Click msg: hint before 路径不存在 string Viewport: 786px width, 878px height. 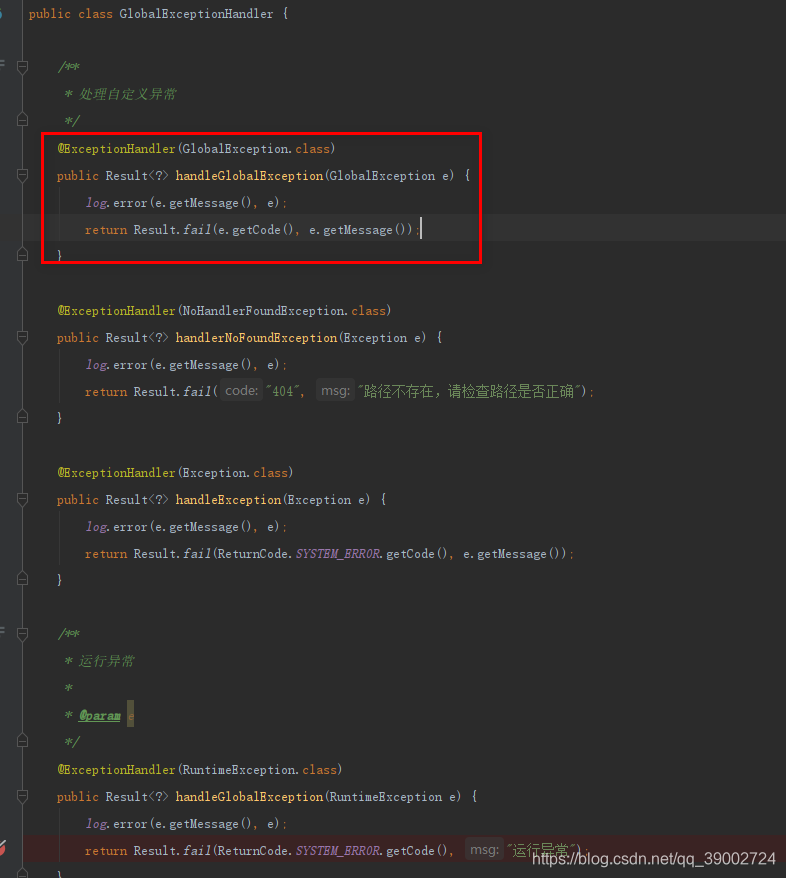[x=335, y=391]
